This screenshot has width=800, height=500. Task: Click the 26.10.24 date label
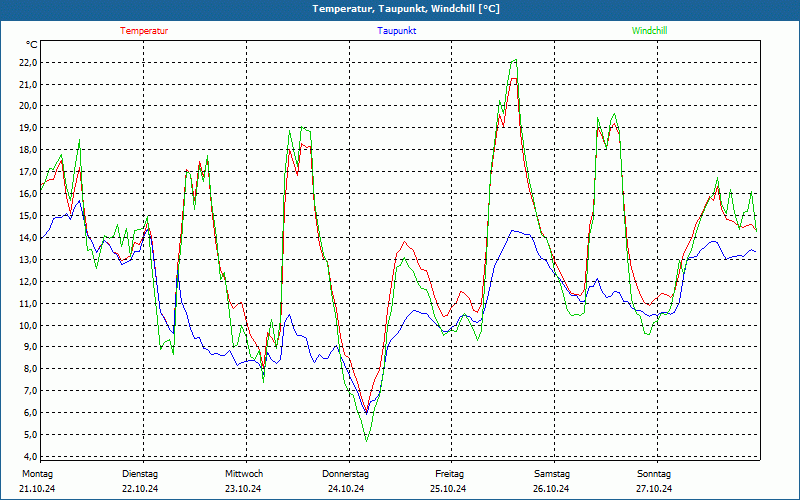pyautogui.click(x=551, y=489)
